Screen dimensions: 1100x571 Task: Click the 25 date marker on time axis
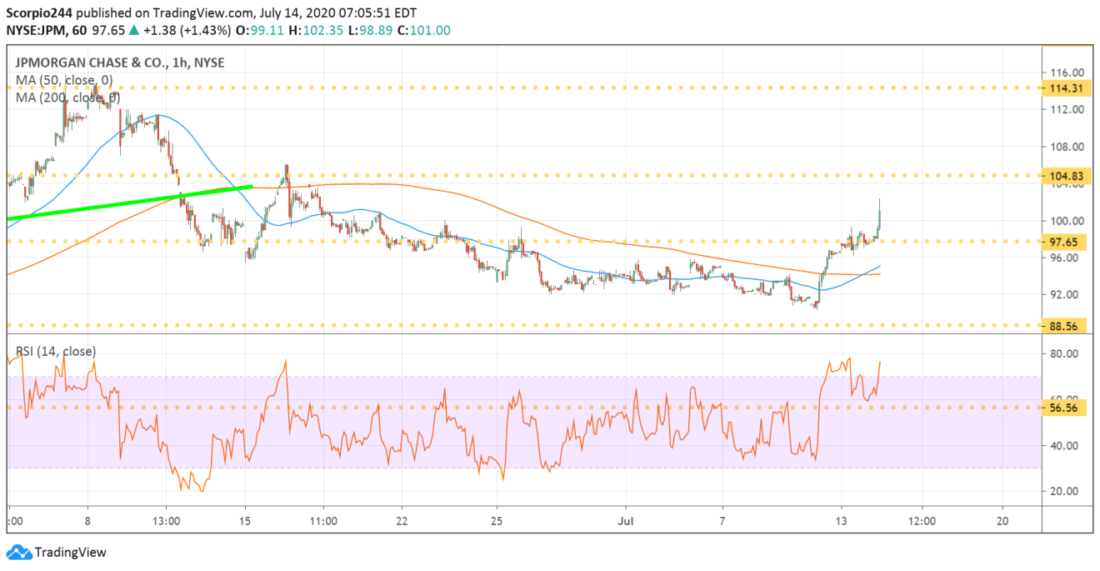point(497,521)
